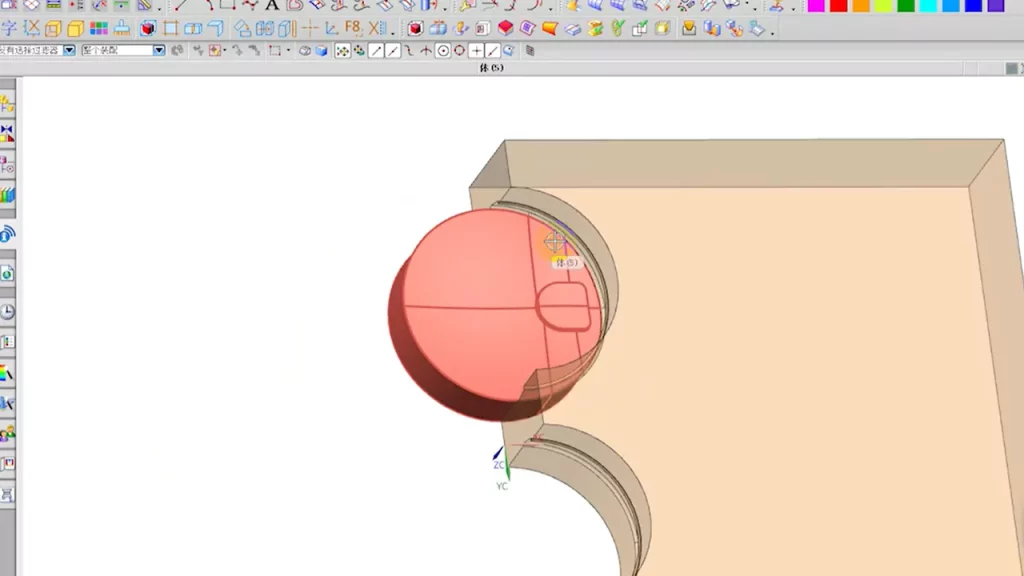Screen dimensions: 1024x576
Task: Click the Block creation tool icon
Action: tap(416, 28)
